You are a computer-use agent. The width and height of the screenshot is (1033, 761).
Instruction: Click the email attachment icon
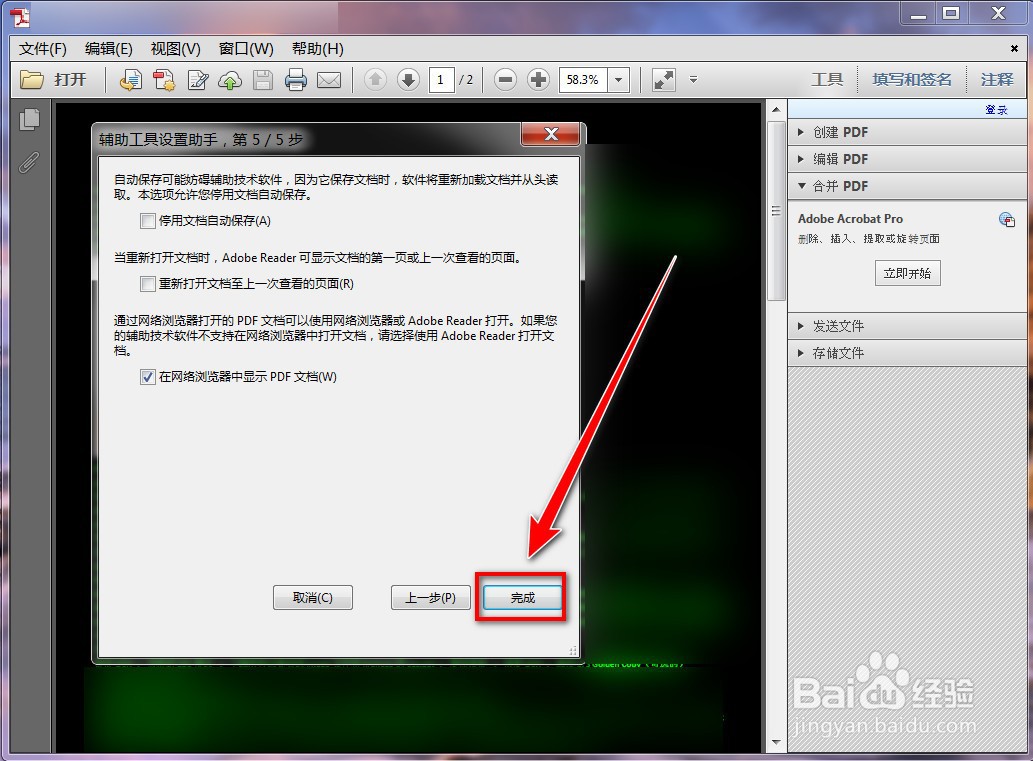coord(330,79)
